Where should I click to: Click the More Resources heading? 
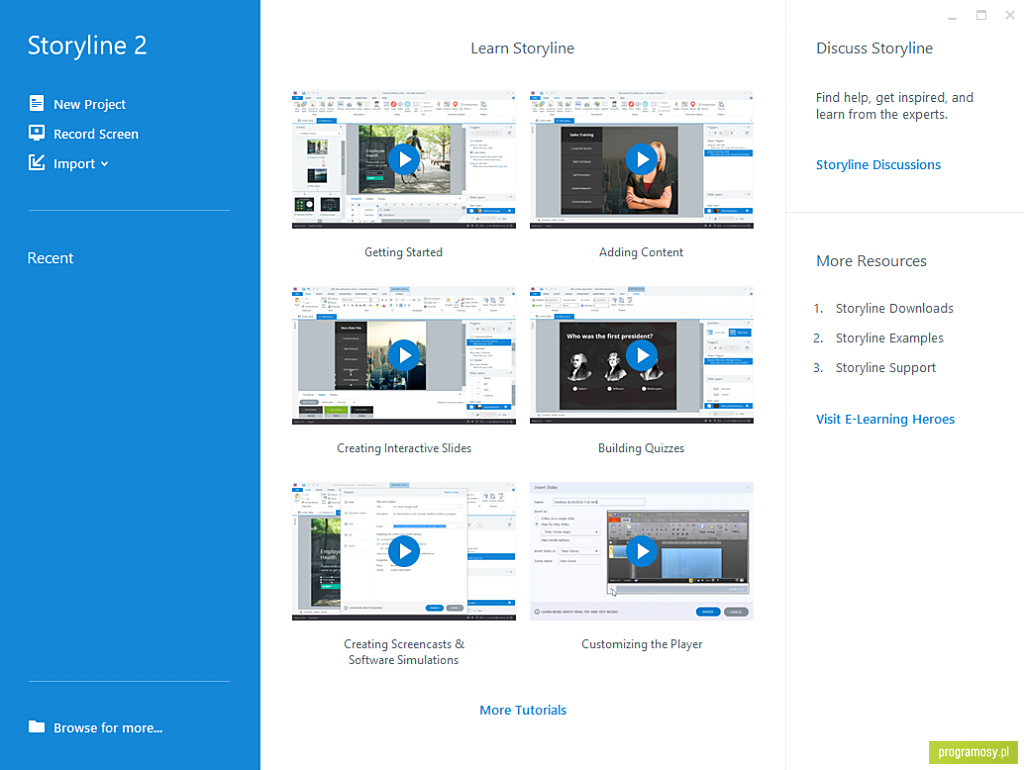coord(871,261)
